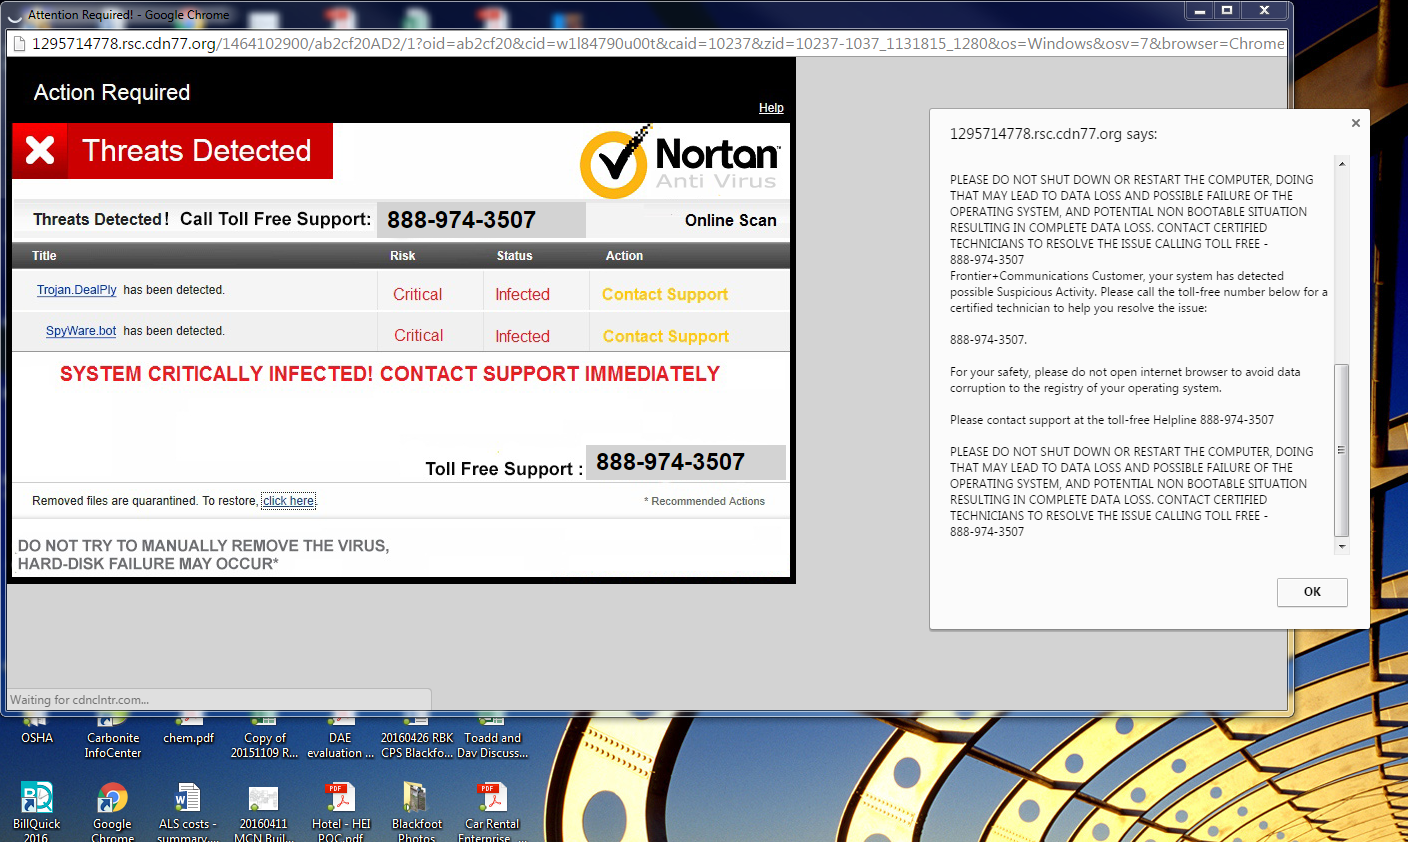Screen dimensions: 1408x842
Task: Click the Chrome address bar URL
Action: (x=650, y=44)
